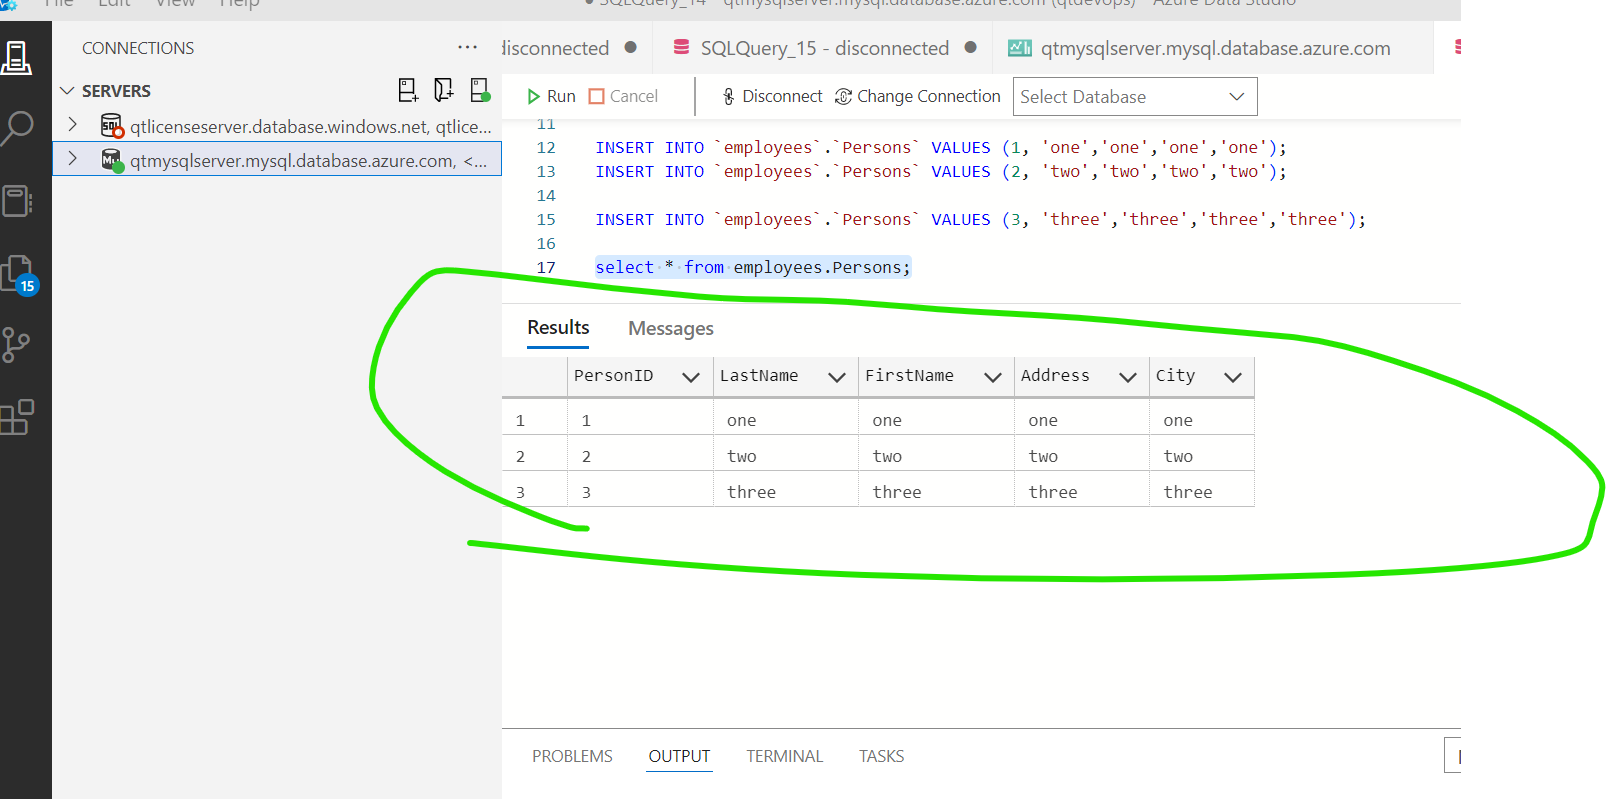1606x799 pixels.
Task: Show active connections icon in Servers
Action: [x=480, y=90]
